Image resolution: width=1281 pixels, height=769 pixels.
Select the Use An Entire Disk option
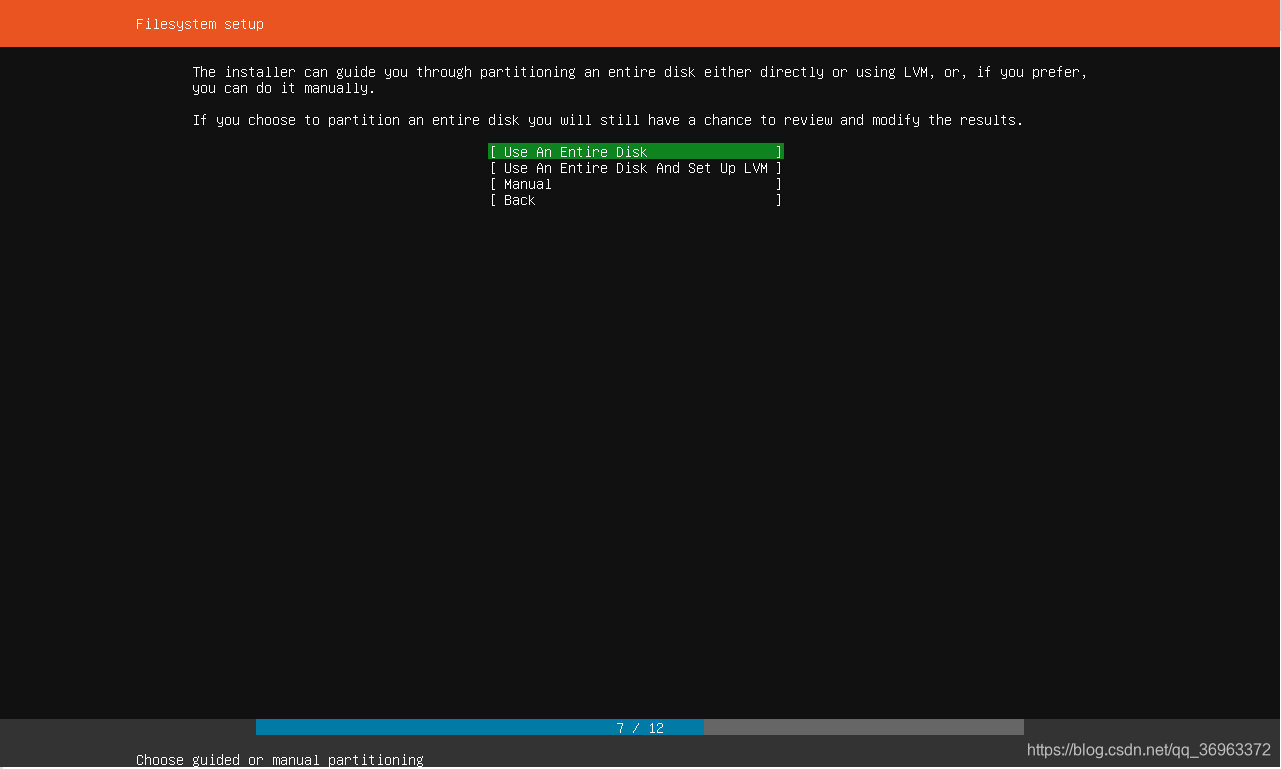(636, 152)
